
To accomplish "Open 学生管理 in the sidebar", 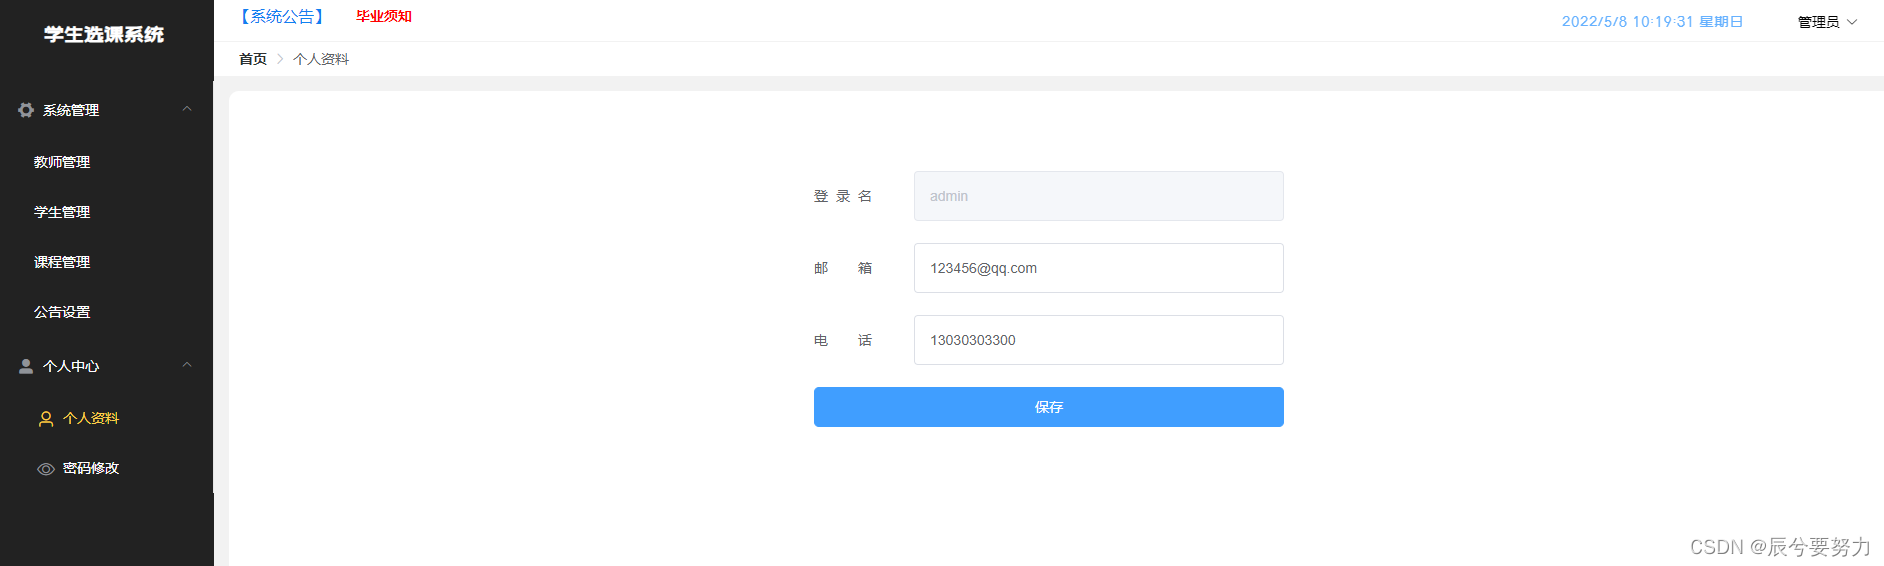I will tap(62, 212).
